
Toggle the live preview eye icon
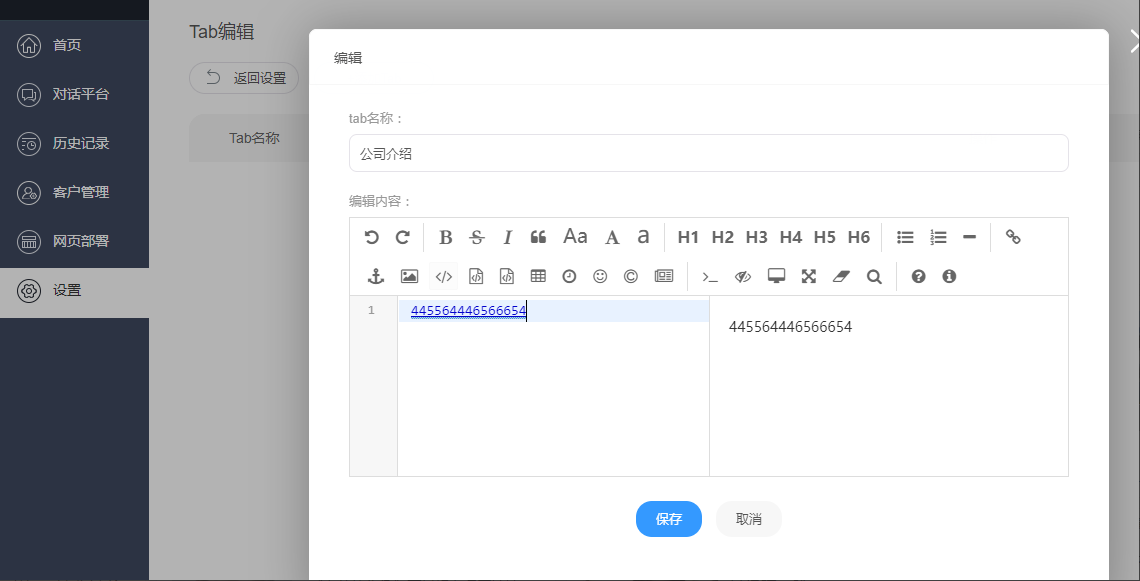tap(742, 276)
